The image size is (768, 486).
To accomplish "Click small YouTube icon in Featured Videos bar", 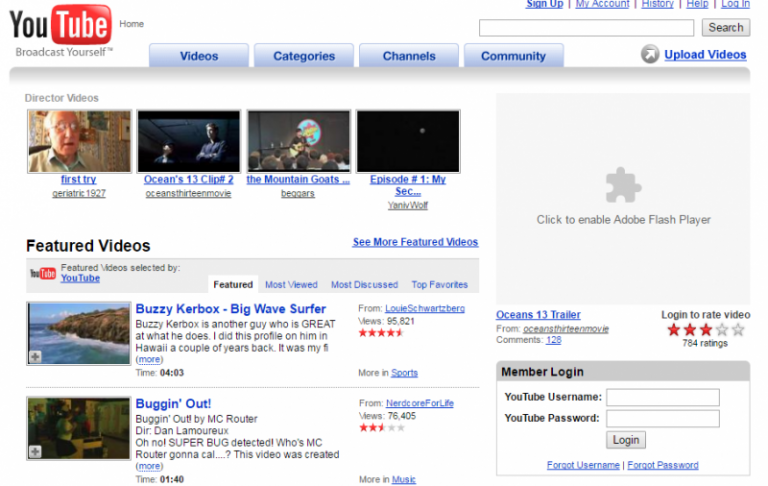I will tap(43, 273).
